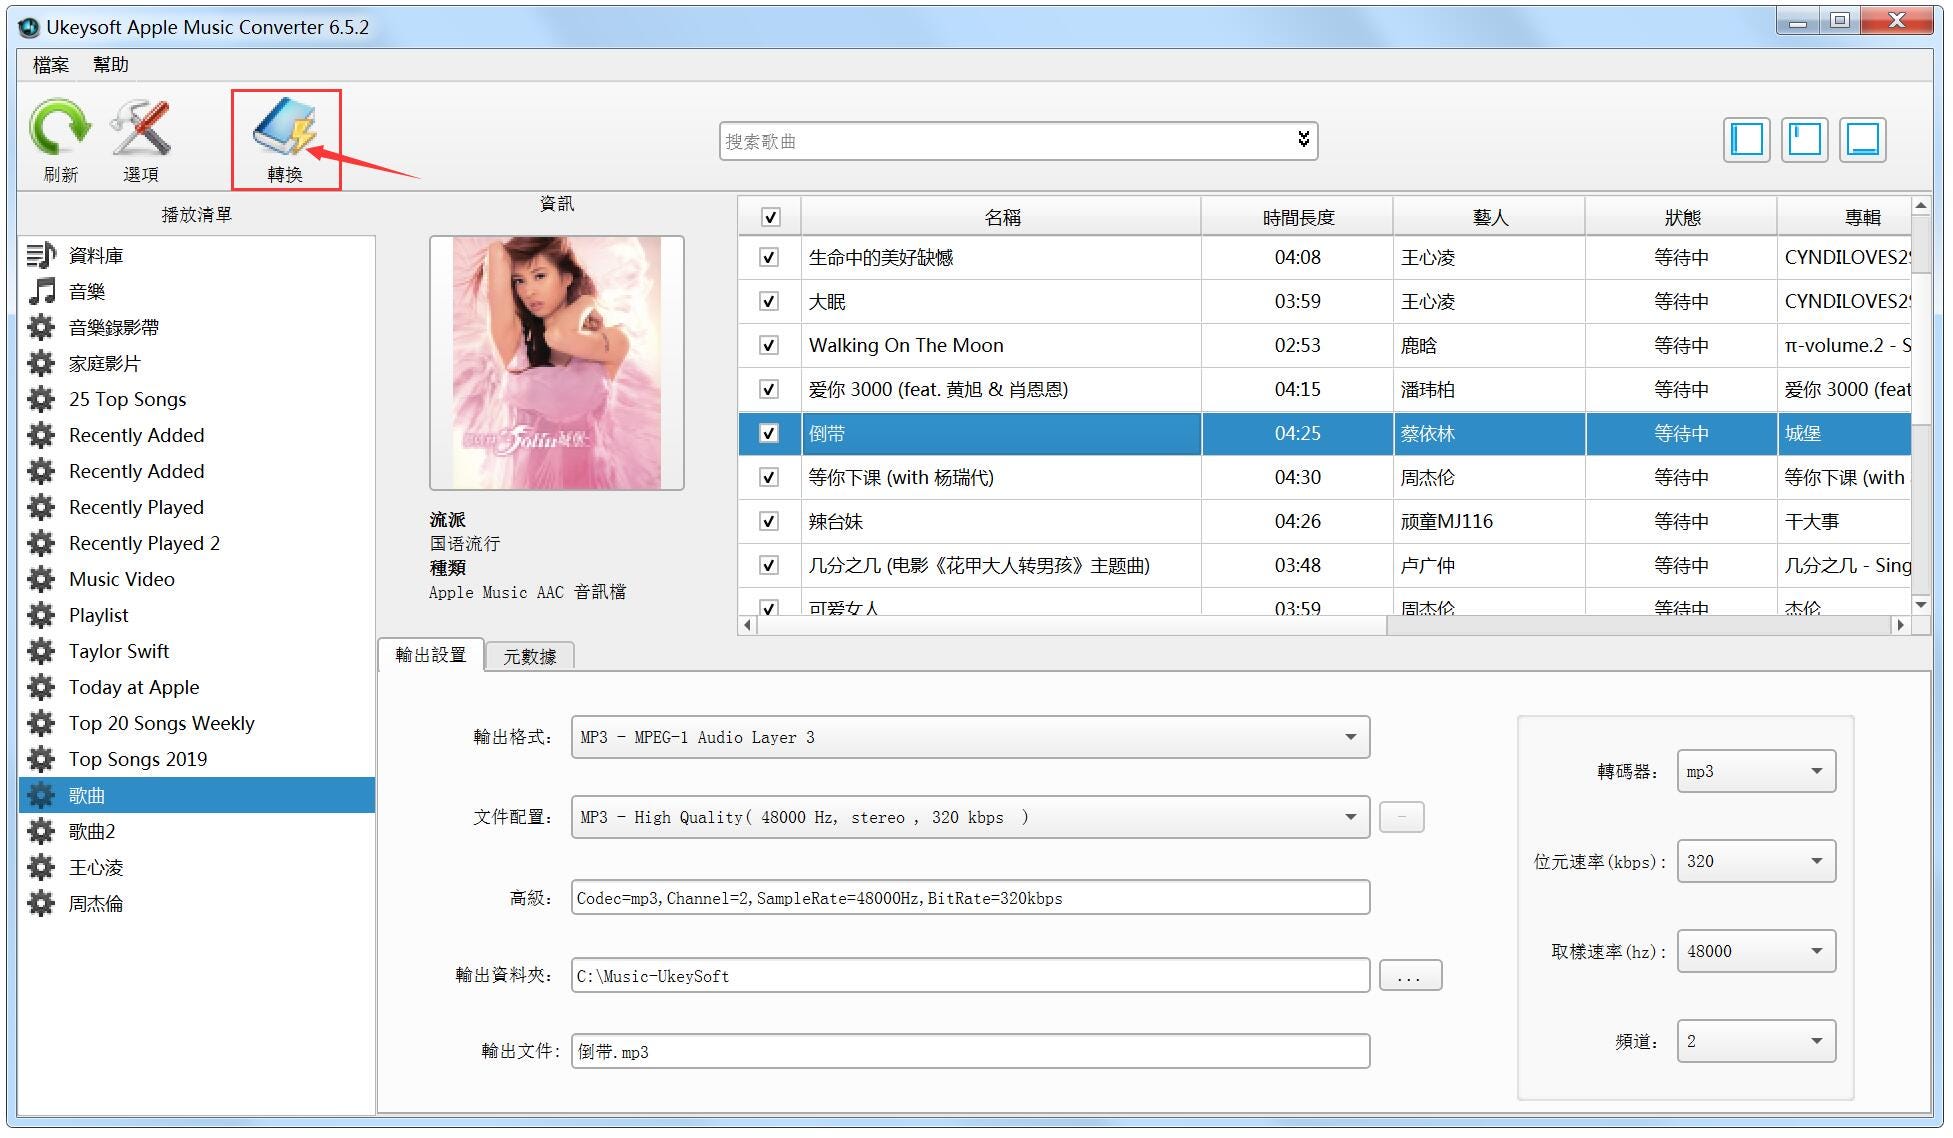Switch to 元數據 tab
Image resolution: width=1953 pixels, height=1138 pixels.
click(530, 656)
